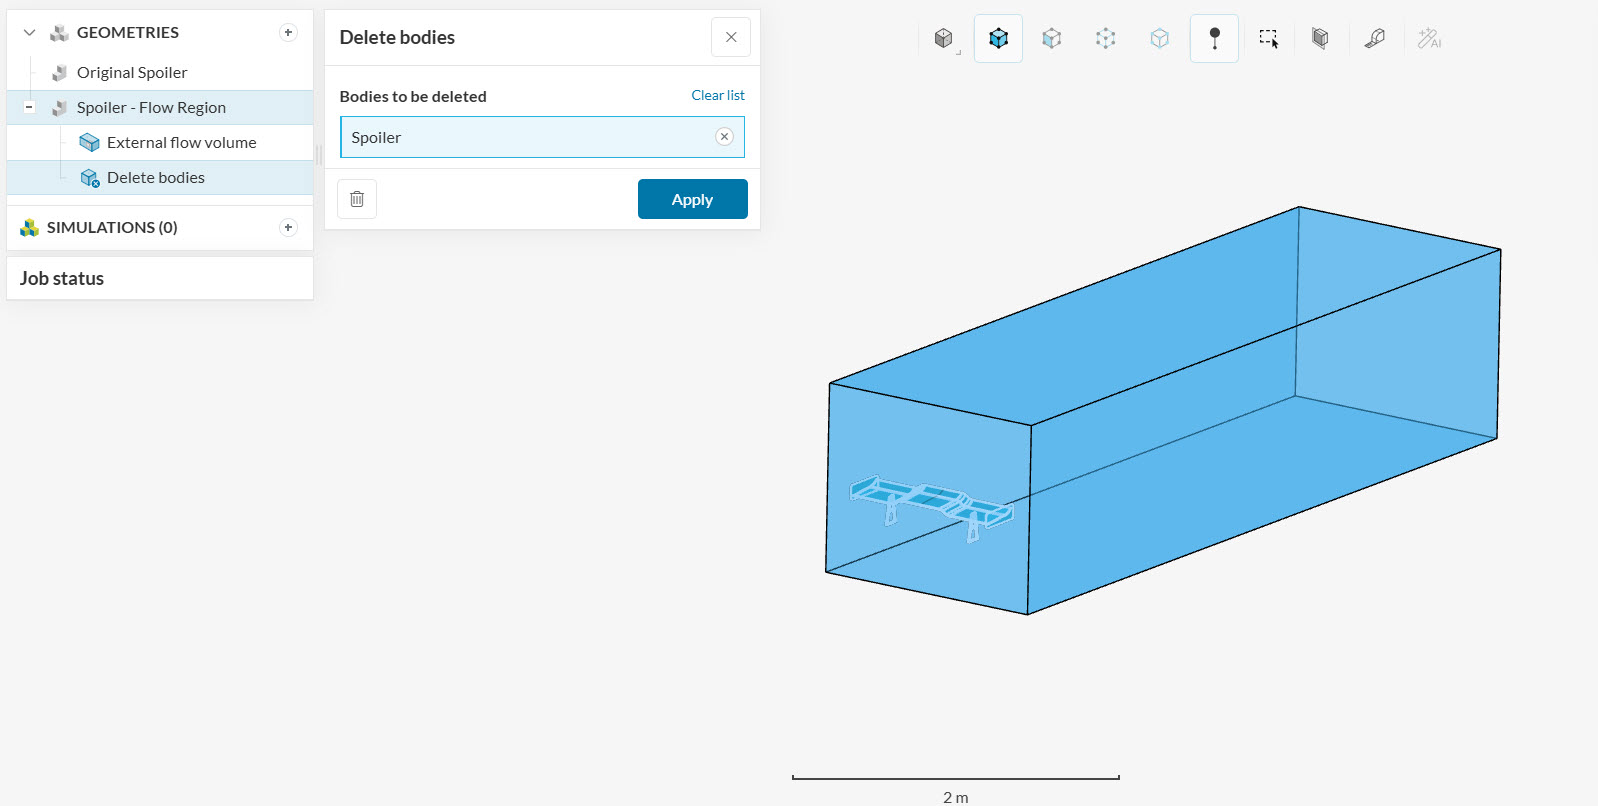Switch to edge selection mode icon
The height and width of the screenshot is (806, 1598).
1159,39
